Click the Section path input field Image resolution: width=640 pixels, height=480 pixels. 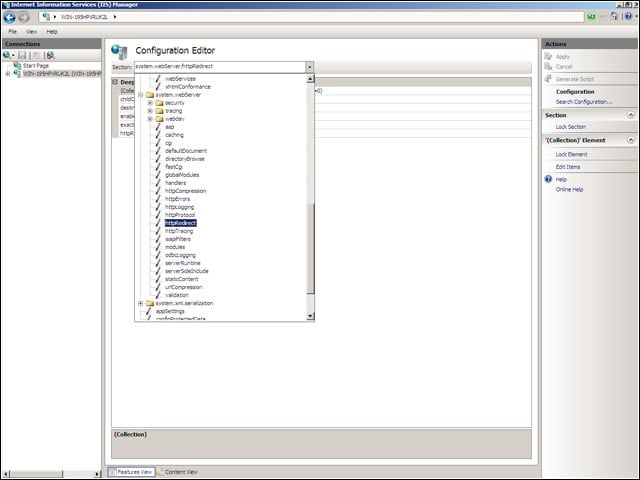[220, 67]
